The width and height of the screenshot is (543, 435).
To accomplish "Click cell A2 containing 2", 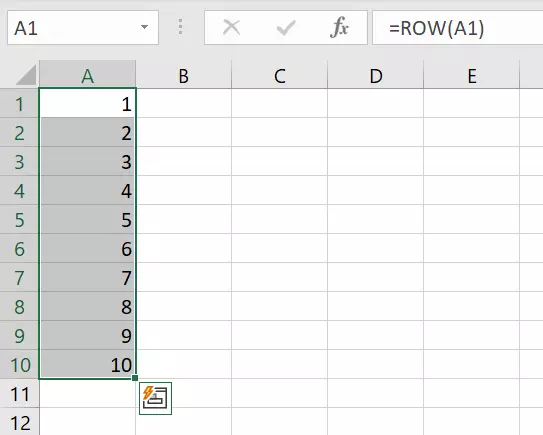I will [88, 133].
